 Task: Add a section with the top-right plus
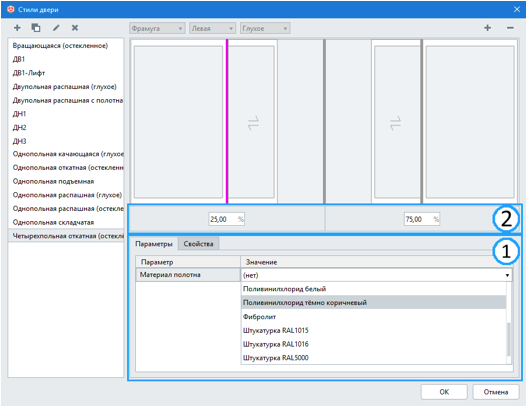point(487,28)
